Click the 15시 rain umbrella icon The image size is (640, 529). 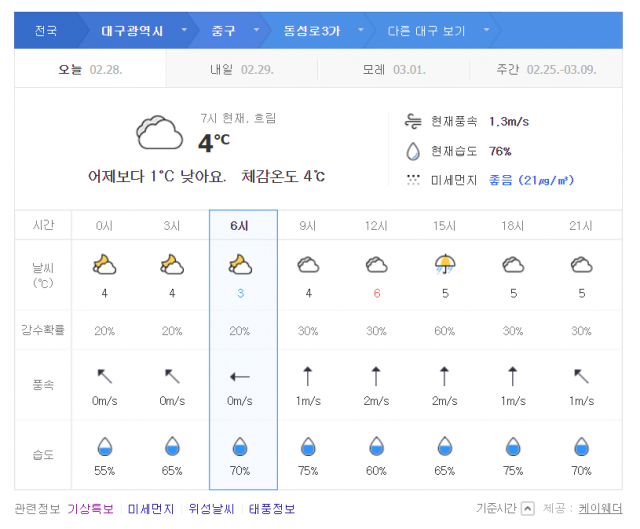click(x=445, y=264)
